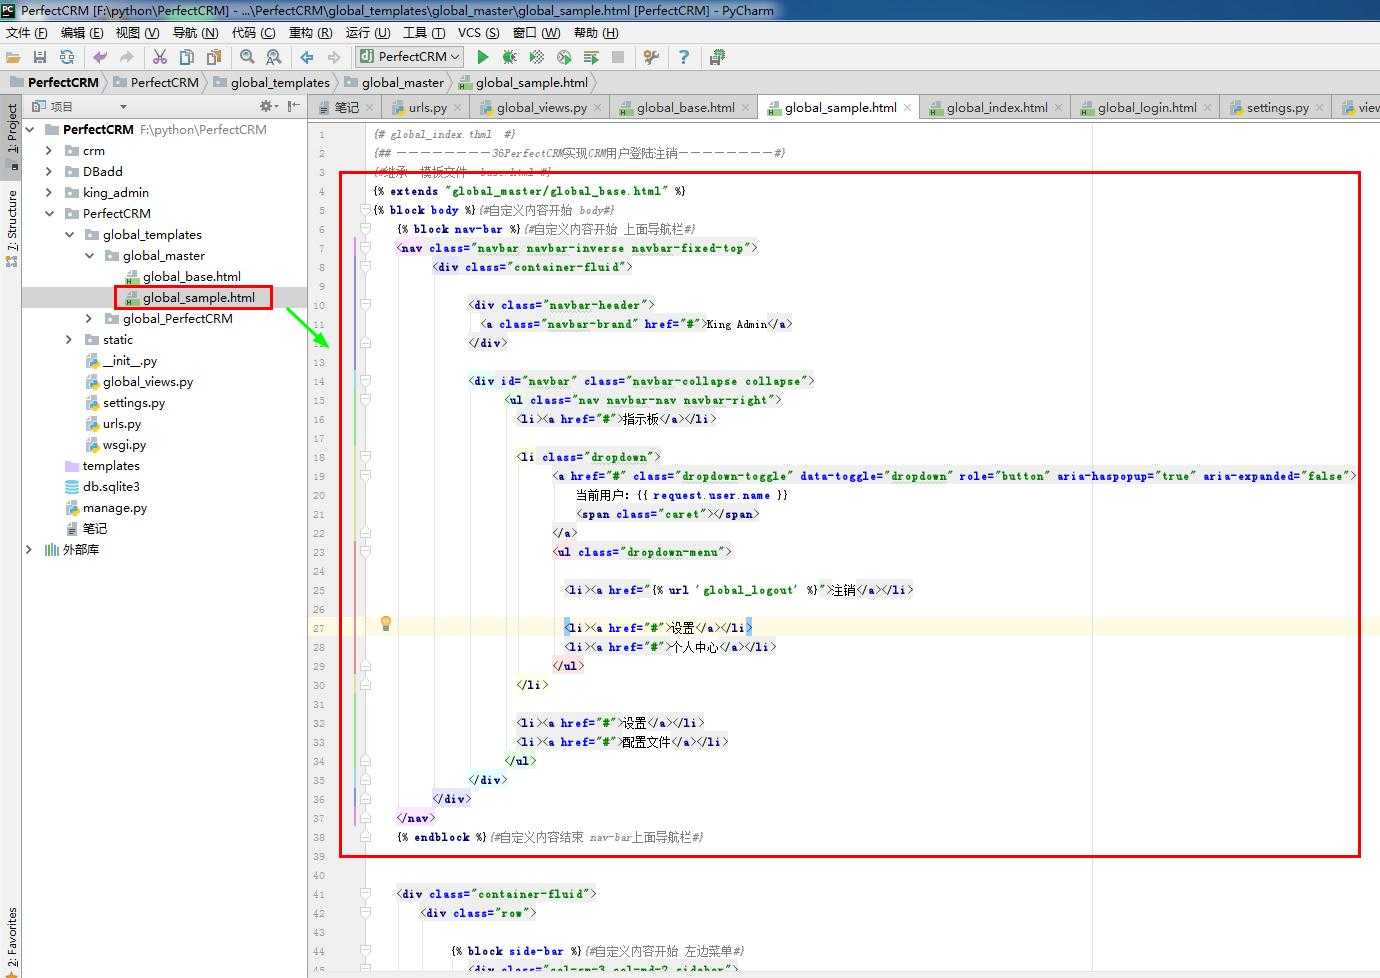Click the Navigate Back arrow

[307, 57]
